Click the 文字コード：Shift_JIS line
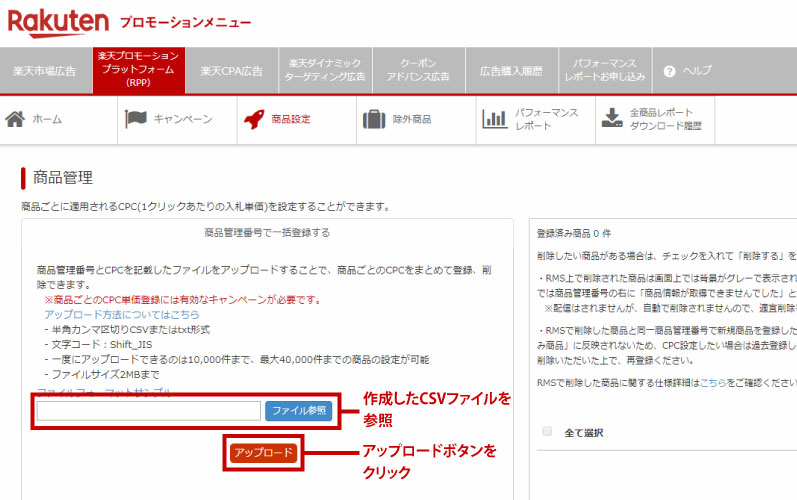 99,345
